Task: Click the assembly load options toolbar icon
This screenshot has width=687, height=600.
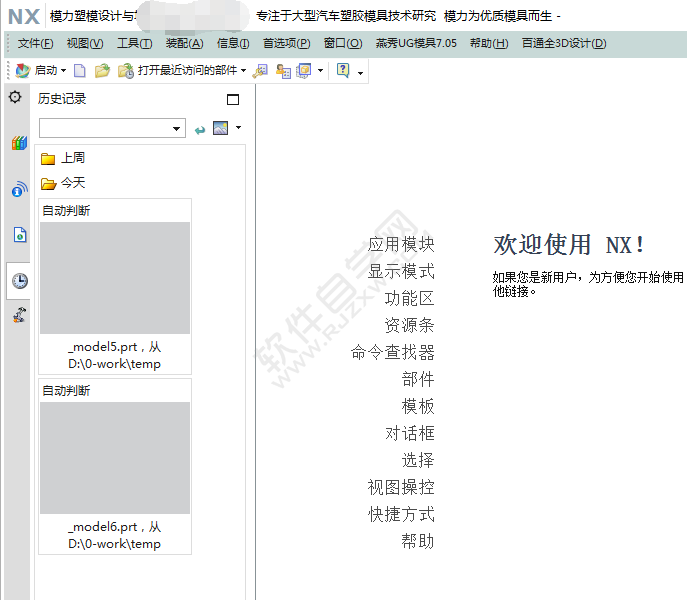Action: [283, 71]
